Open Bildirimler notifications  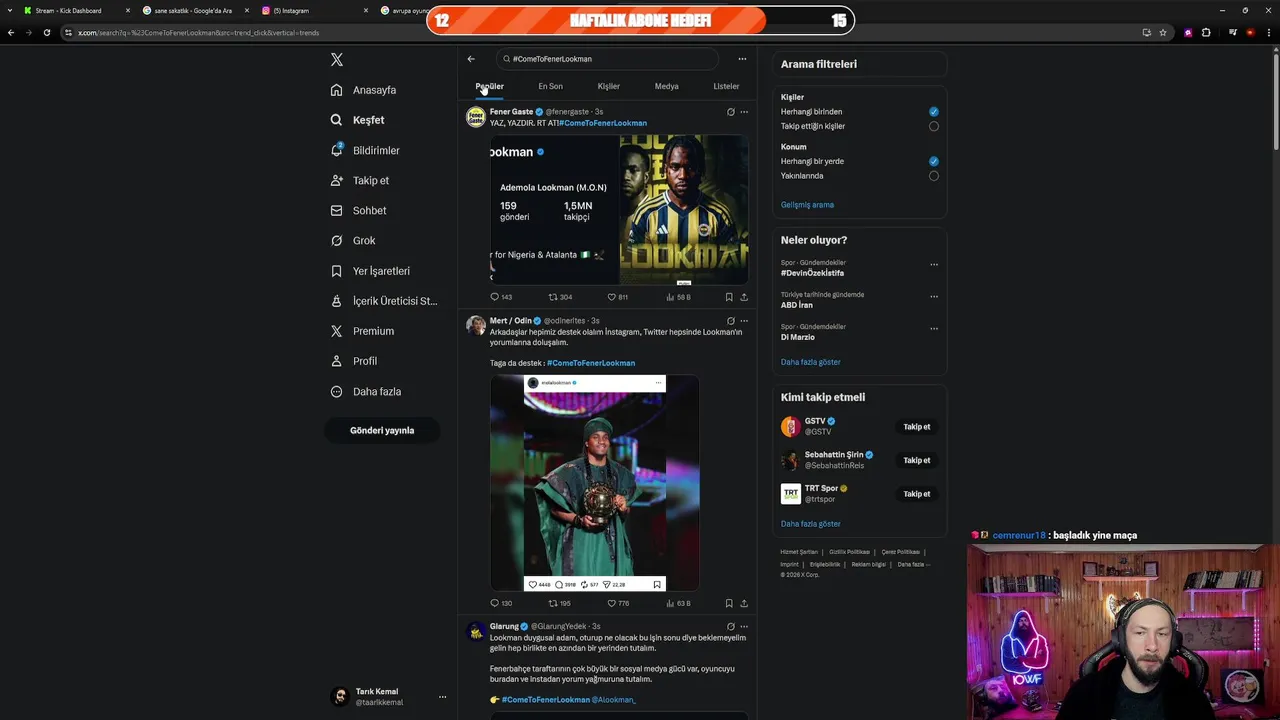tap(366, 151)
